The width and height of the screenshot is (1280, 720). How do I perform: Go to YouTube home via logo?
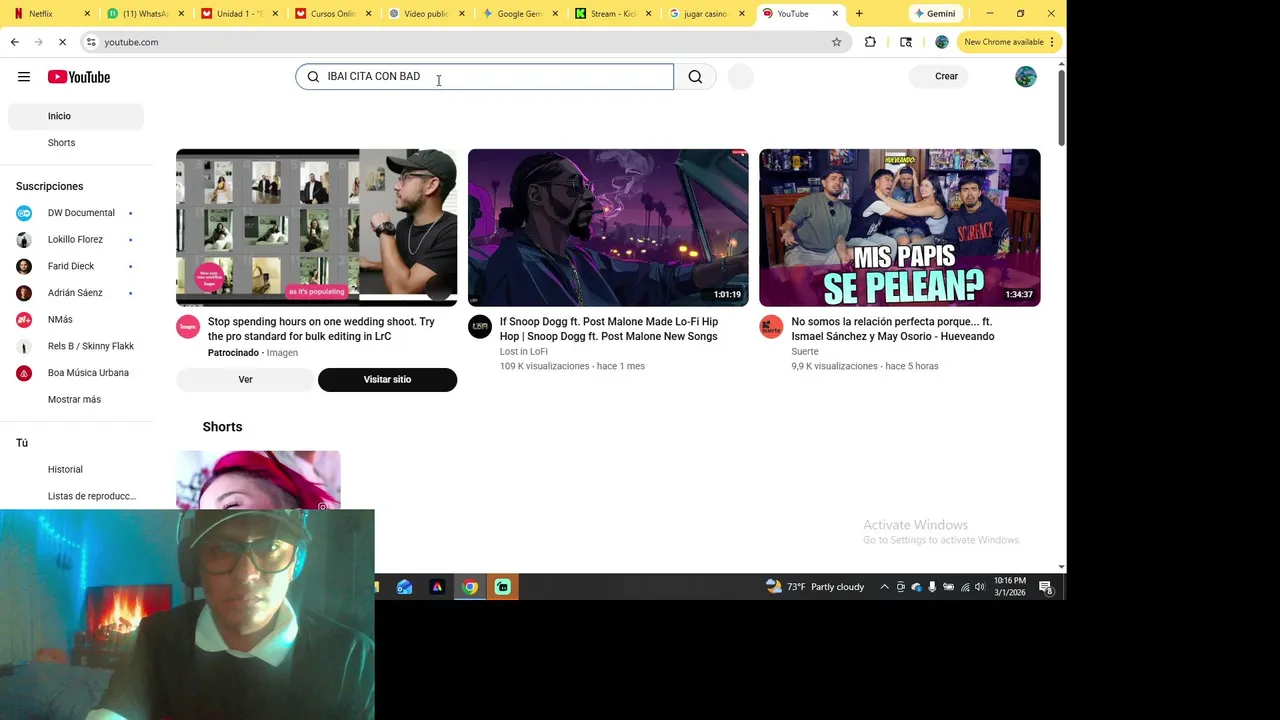[79, 77]
